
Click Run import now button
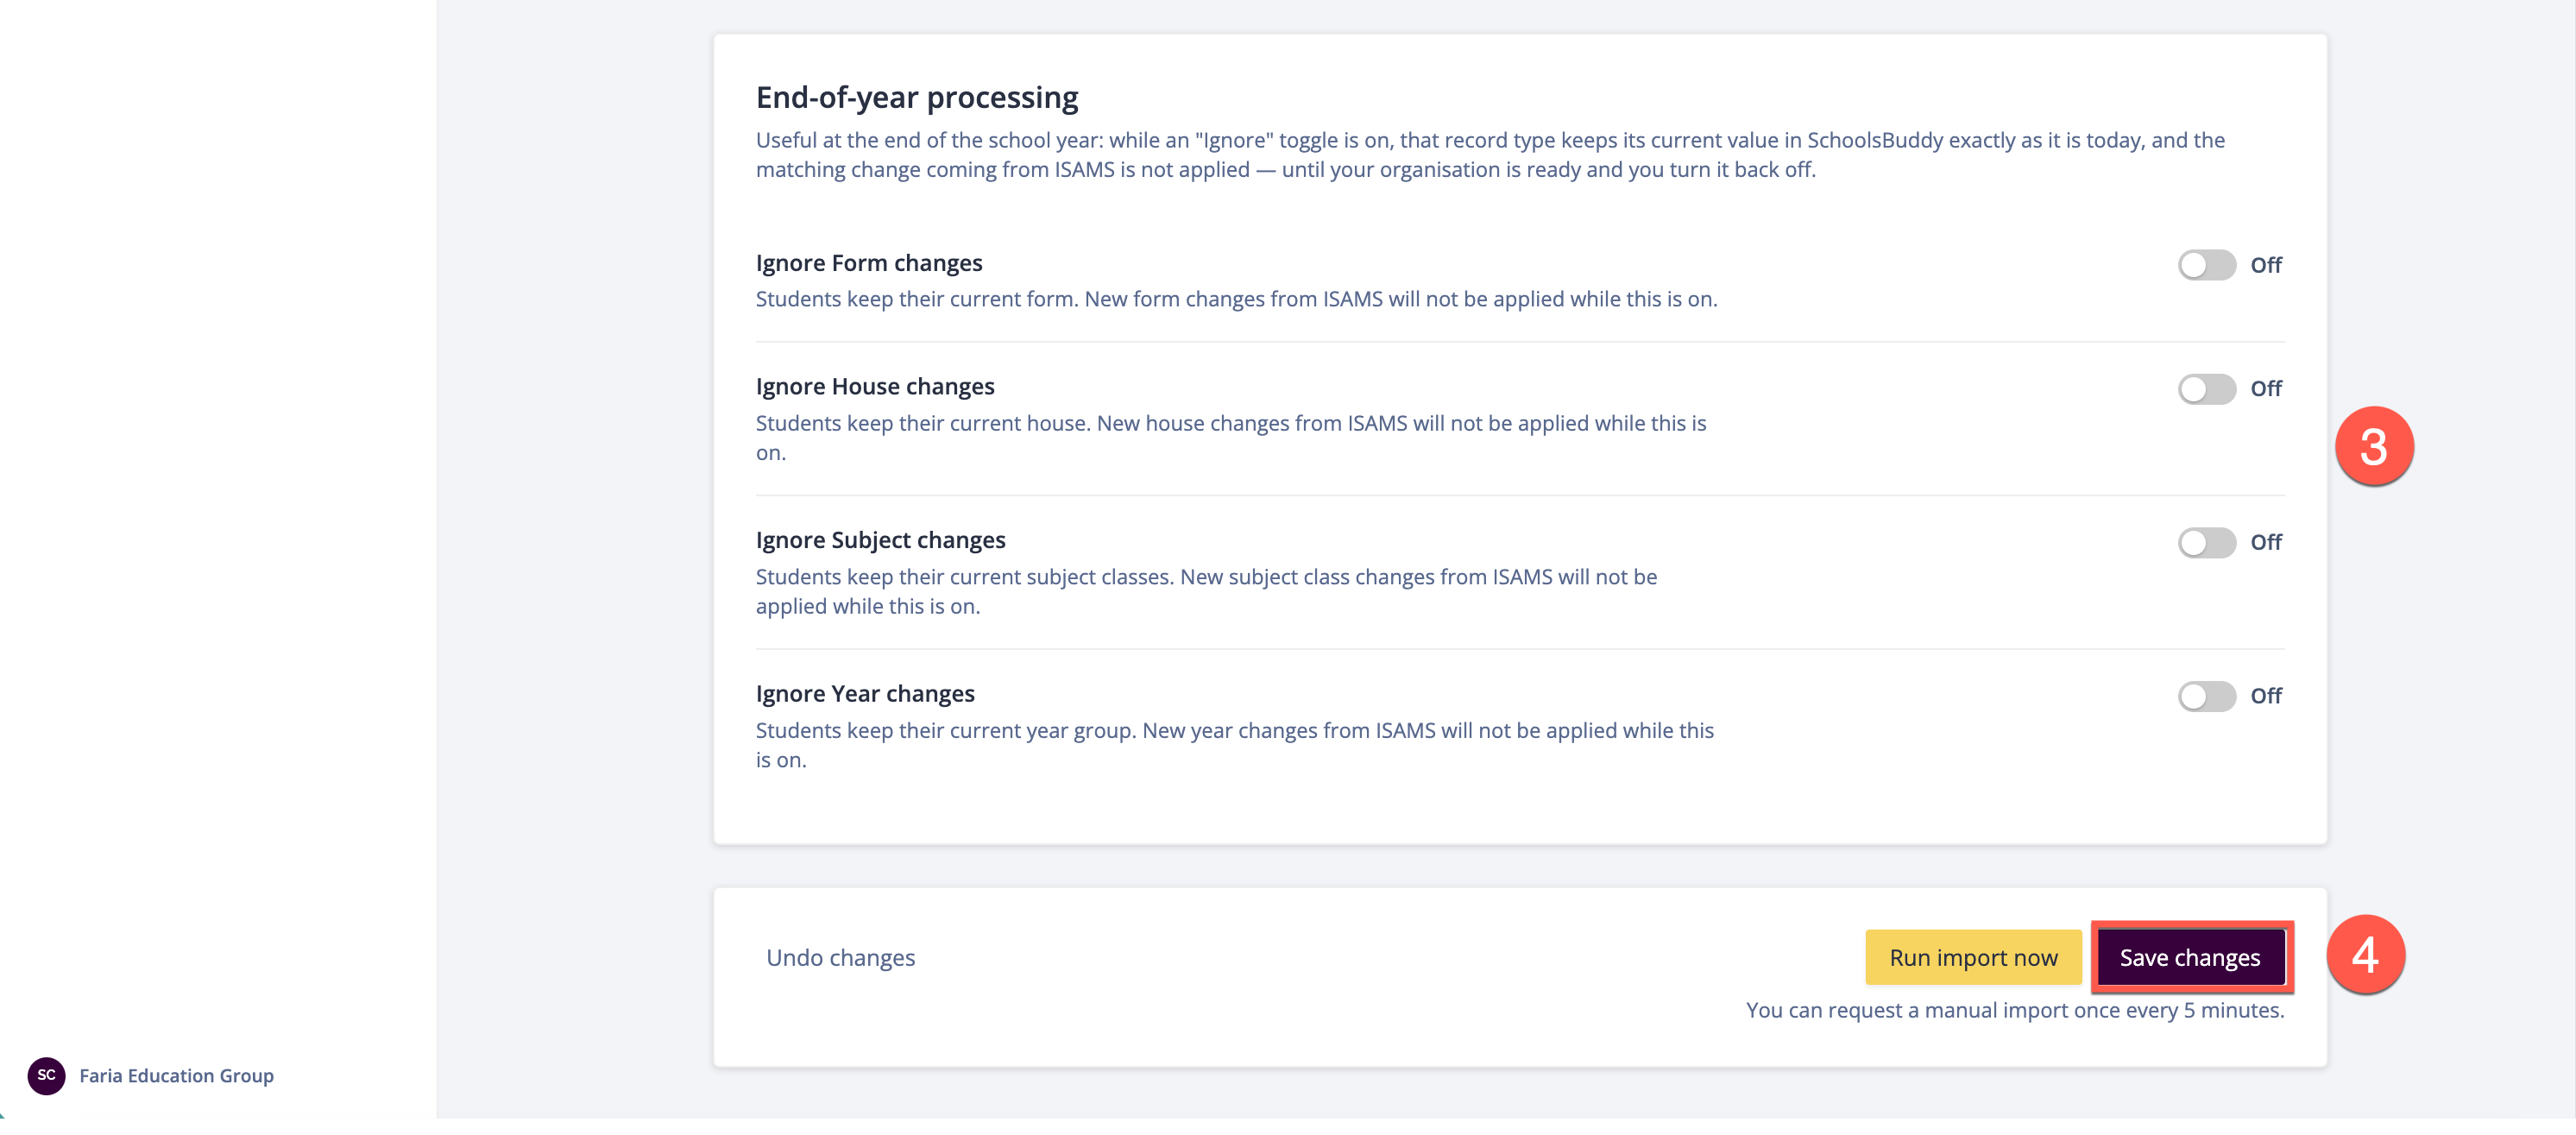[x=1973, y=957]
